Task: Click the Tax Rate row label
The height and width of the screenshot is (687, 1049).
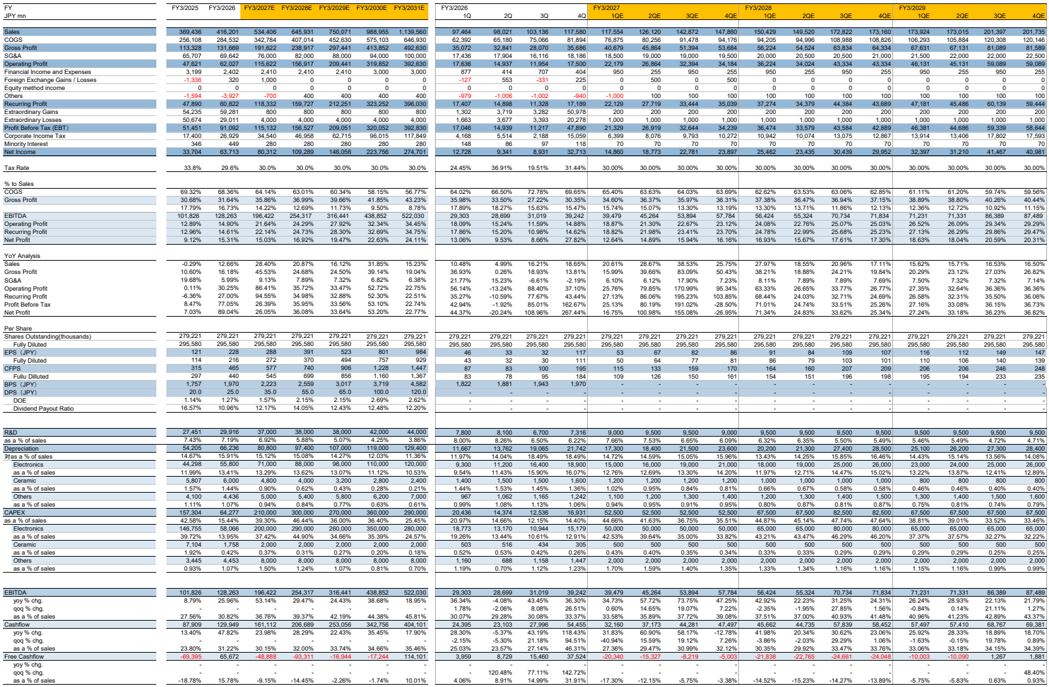Action: click(14, 168)
